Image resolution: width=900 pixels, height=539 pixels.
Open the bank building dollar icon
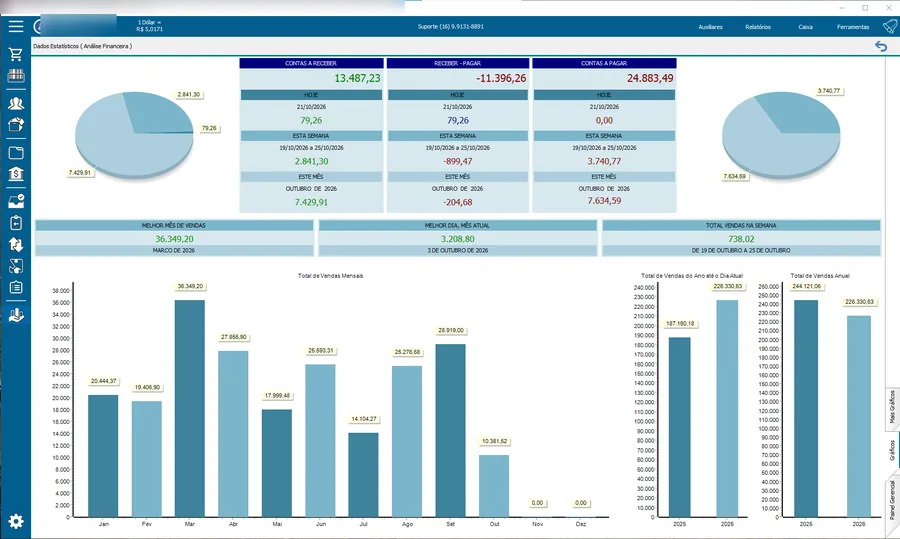[15, 173]
